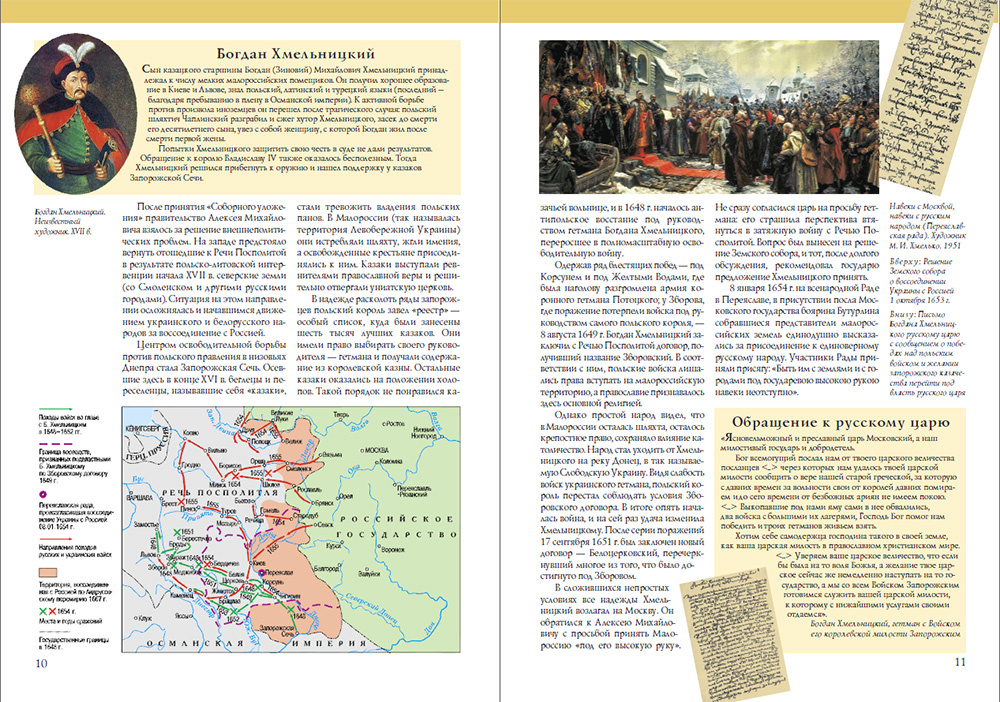1000x702 pixels.
Task: Click the paragraph beginning "Однако простой народ видел"
Action: click(622, 495)
